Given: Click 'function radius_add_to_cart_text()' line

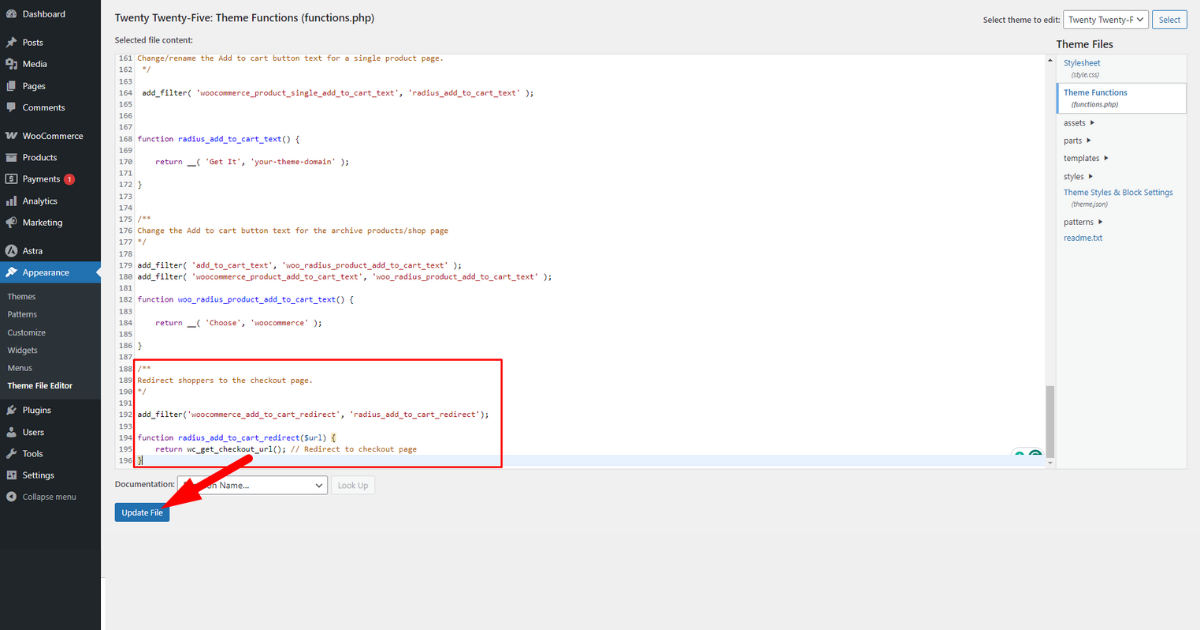Looking at the screenshot, I should 218,139.
